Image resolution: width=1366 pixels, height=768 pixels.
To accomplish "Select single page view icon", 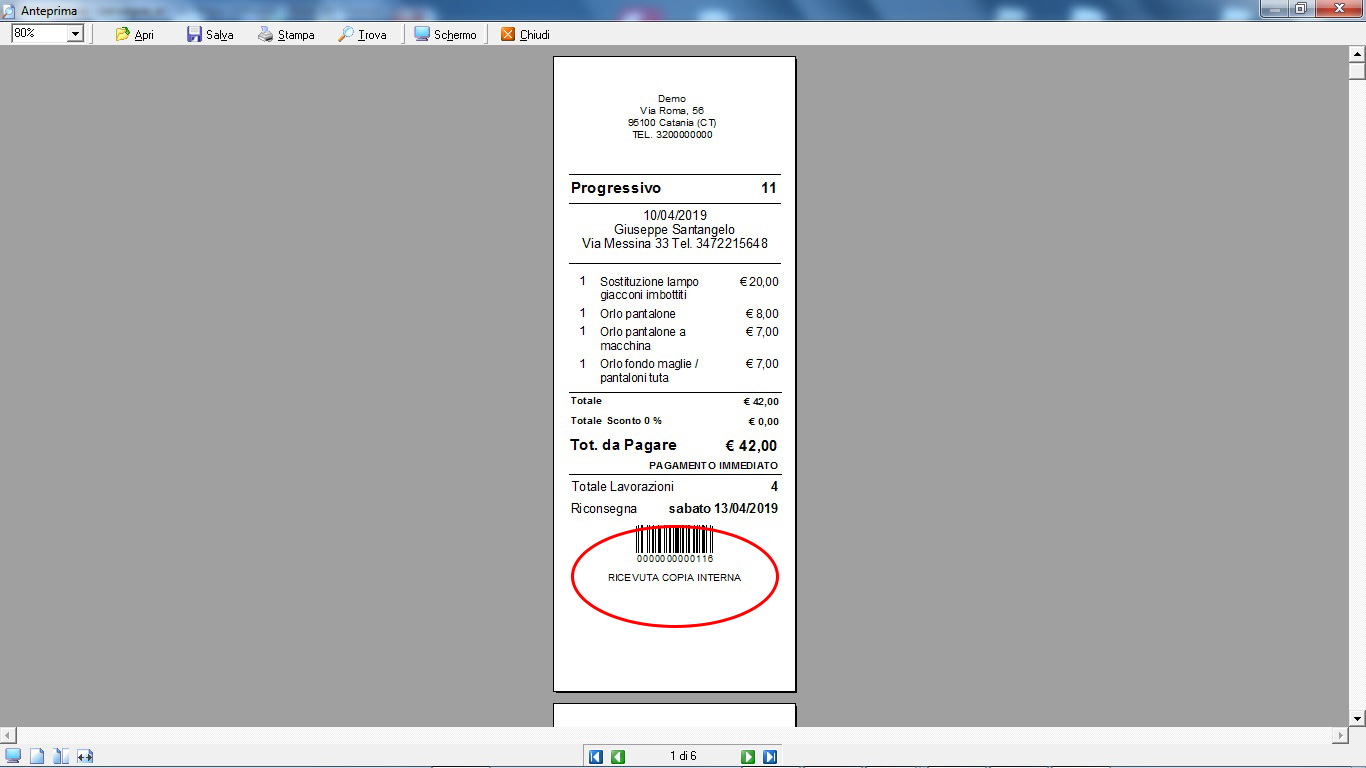I will 37,756.
